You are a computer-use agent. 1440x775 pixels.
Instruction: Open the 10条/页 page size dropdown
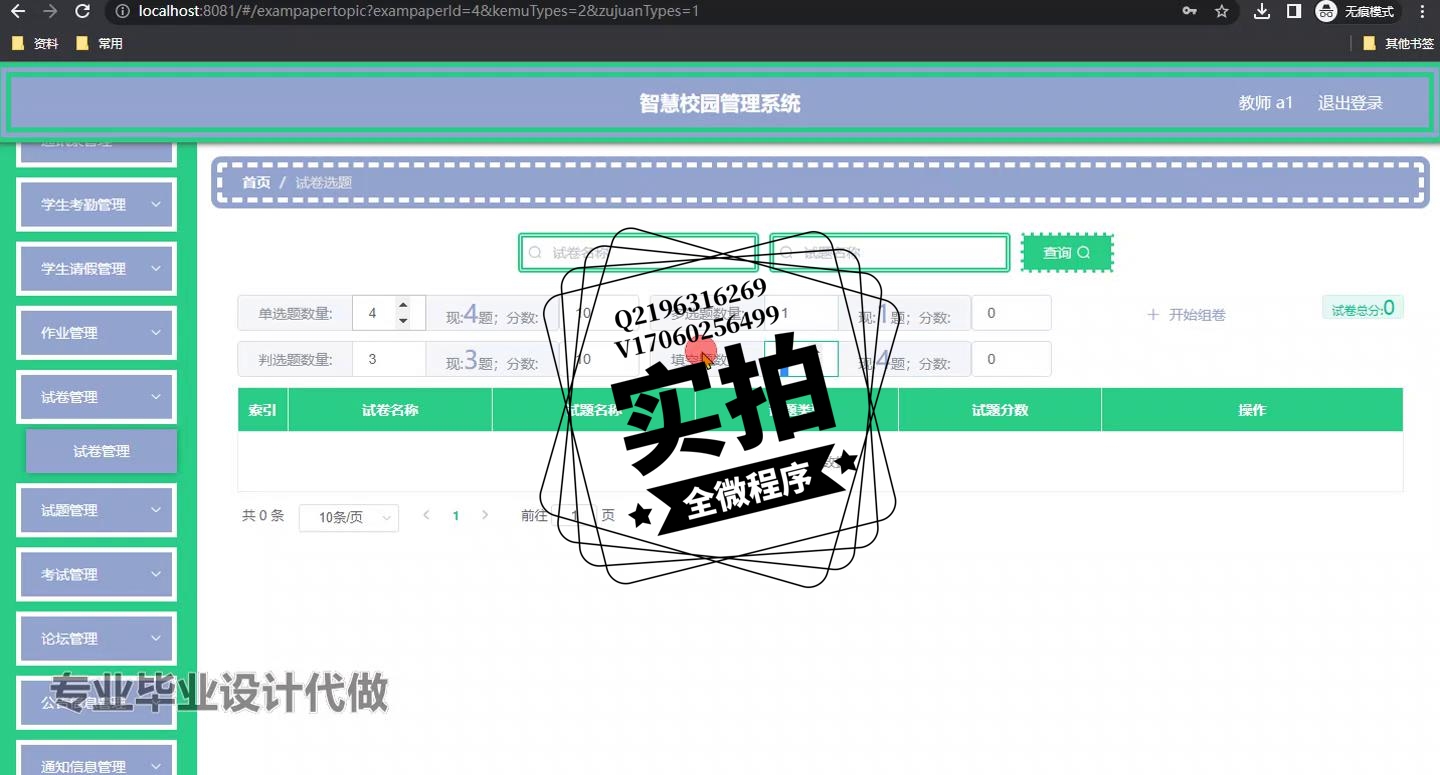tap(349, 517)
